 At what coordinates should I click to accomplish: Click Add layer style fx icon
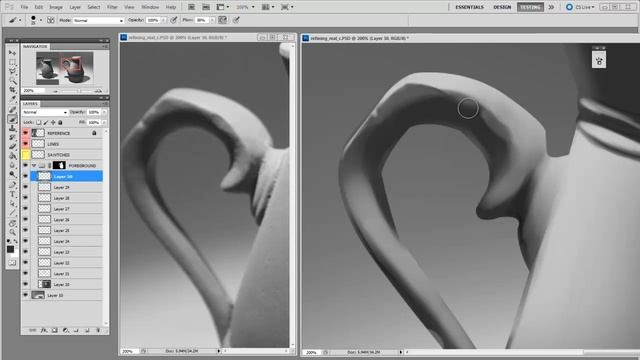pos(44,330)
